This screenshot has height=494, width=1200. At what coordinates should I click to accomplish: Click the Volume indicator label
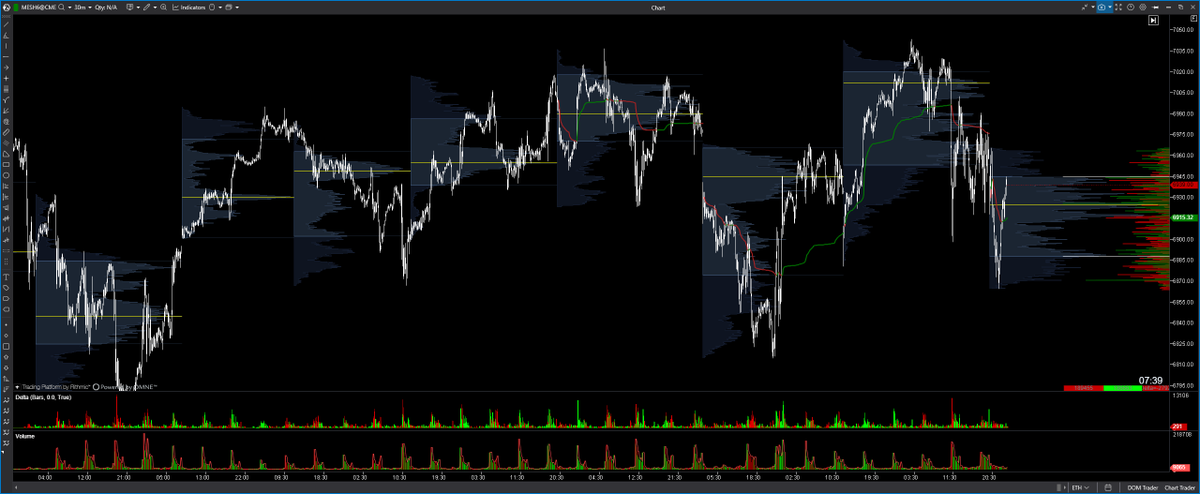(25, 437)
